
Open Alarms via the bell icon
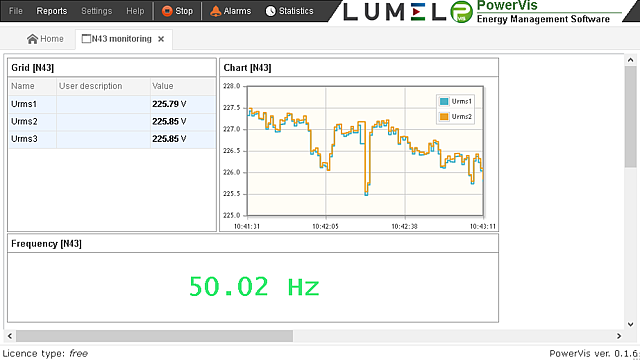click(215, 11)
